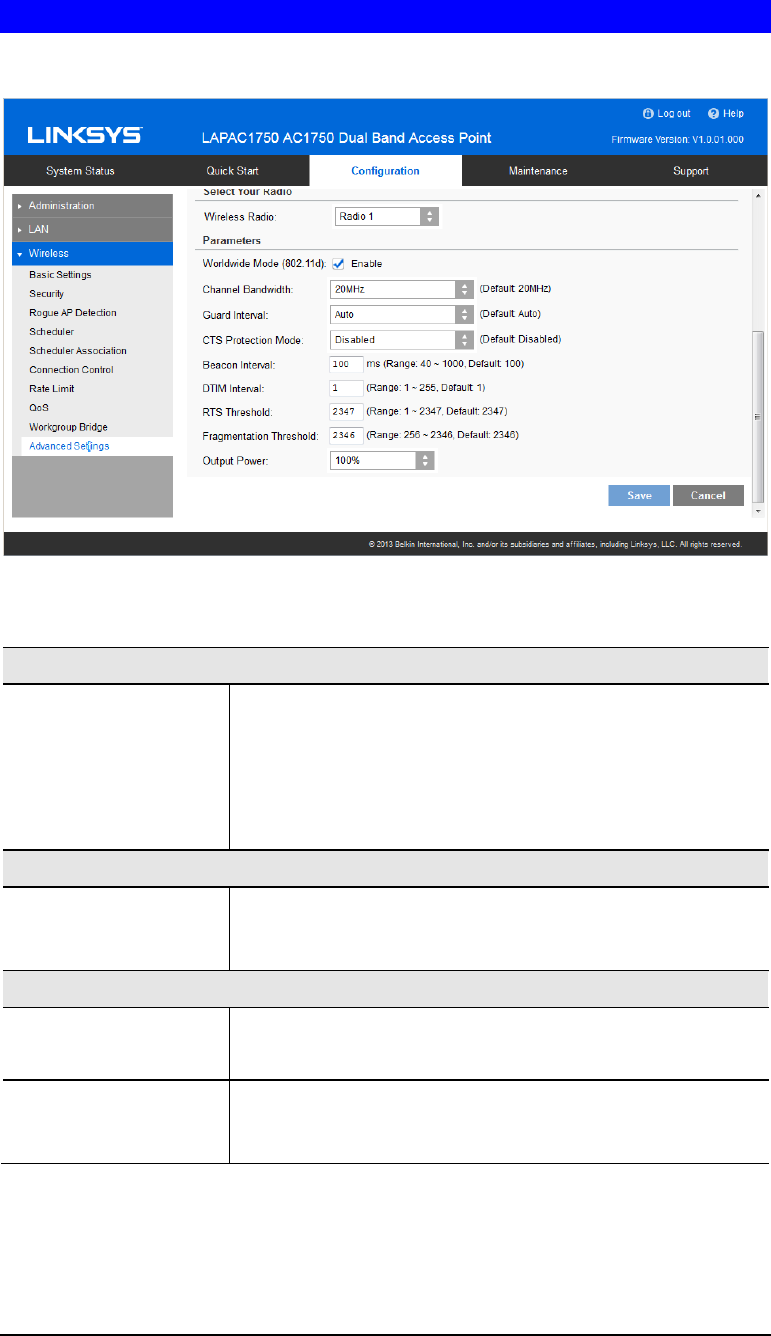This screenshot has height=1336, width=771.
Task: Click the Beacon Interval input field
Action: (x=346, y=364)
